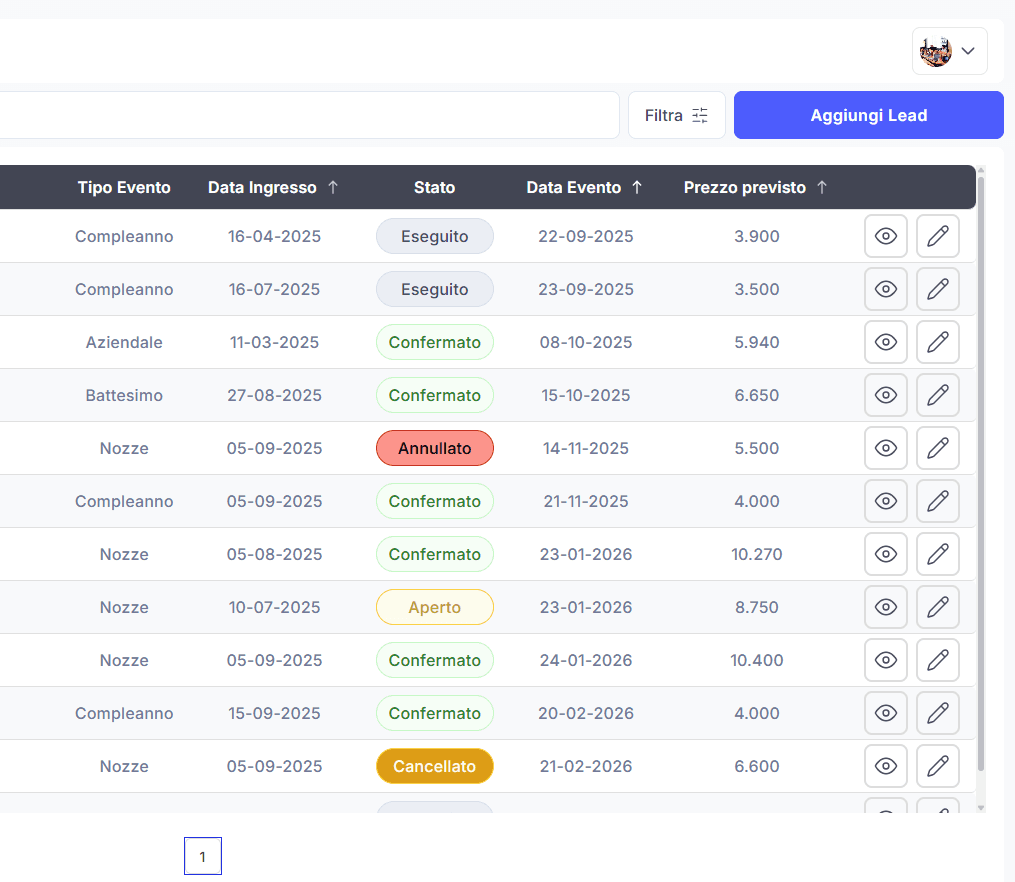The height and width of the screenshot is (882, 1015).
Task: Add a new lead with Aggiungi Lead
Action: pyautogui.click(x=869, y=115)
